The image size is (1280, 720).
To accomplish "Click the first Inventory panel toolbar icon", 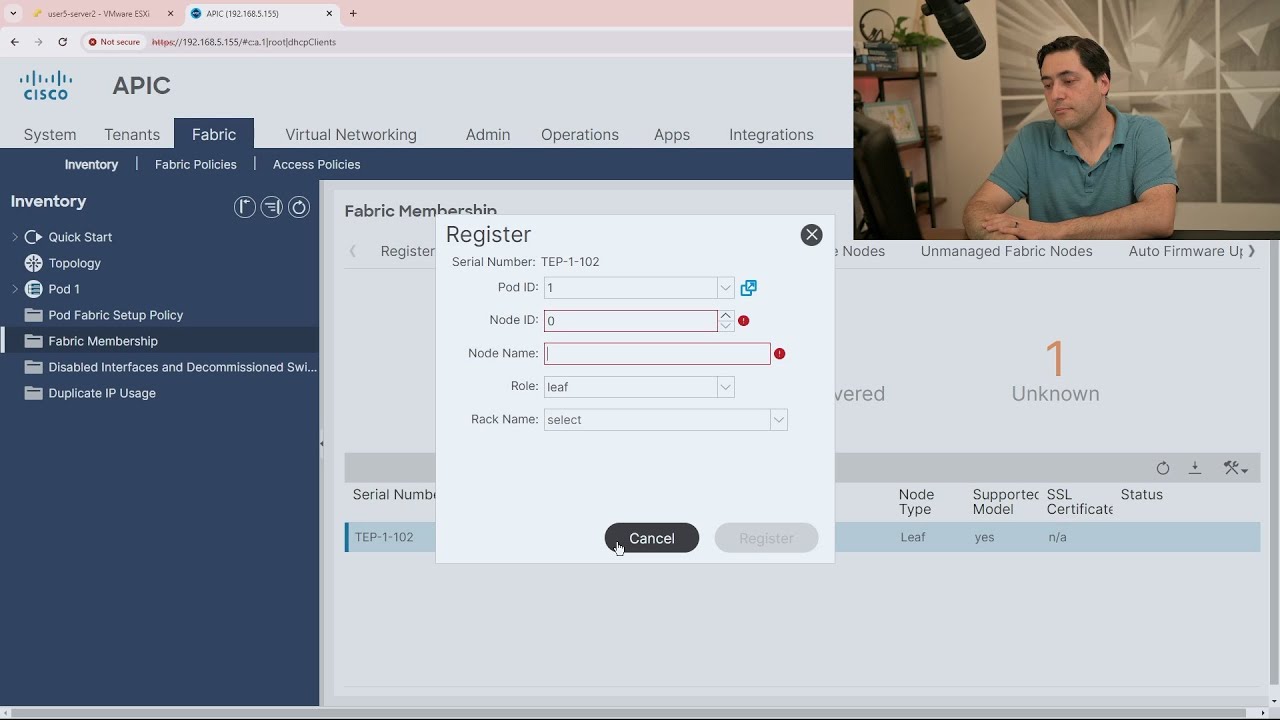I will click(244, 207).
